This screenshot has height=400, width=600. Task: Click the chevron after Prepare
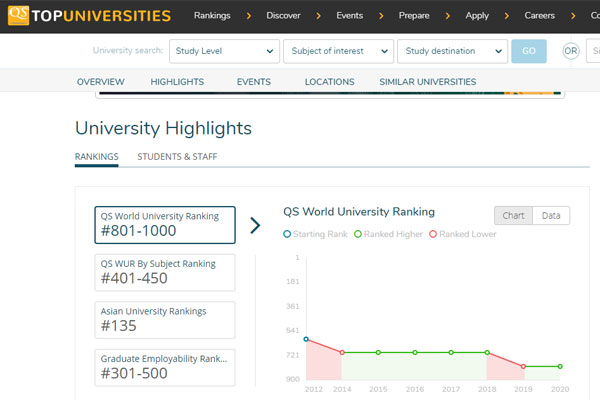tap(448, 16)
